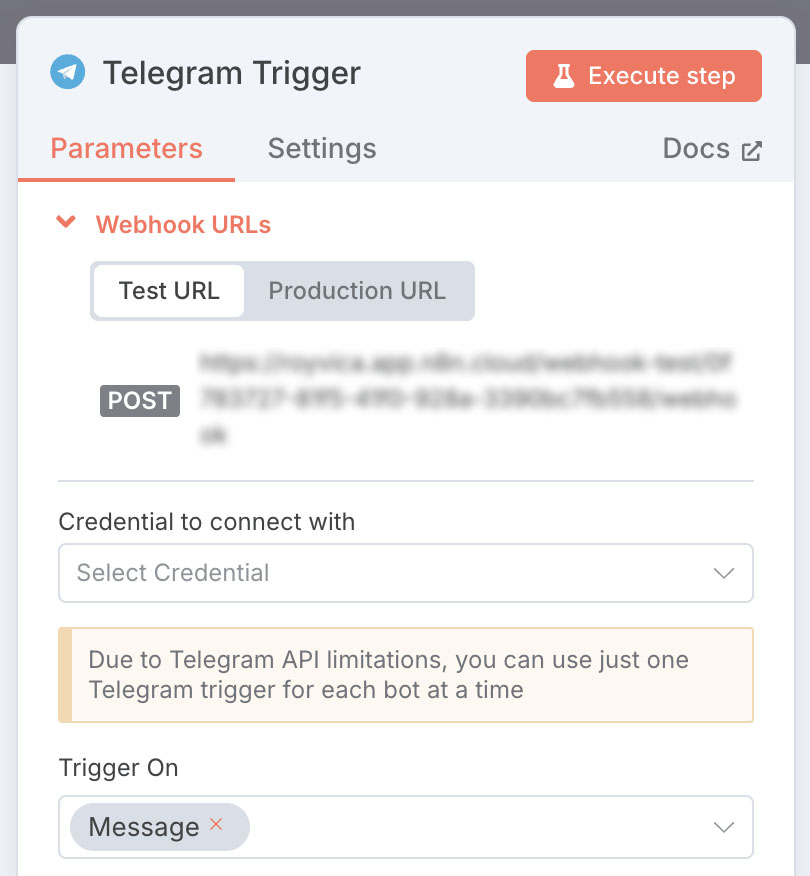810x876 pixels.
Task: Select the Test URL option
Action: (x=169, y=291)
